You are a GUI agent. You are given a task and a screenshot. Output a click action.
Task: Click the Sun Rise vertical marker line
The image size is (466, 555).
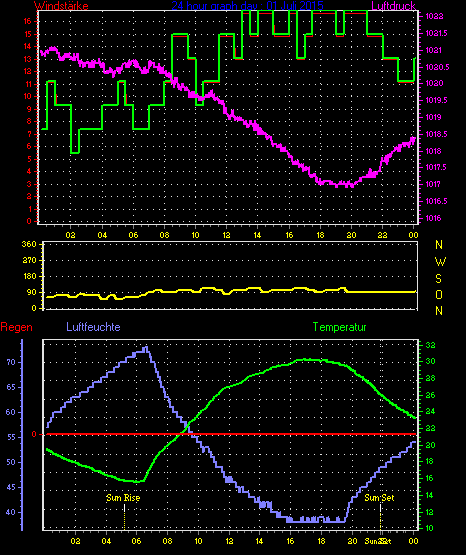[124, 517]
